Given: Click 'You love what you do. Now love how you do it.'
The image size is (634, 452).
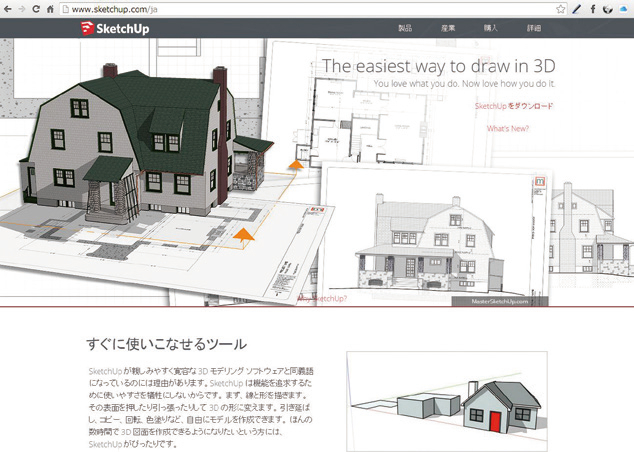Looking at the screenshot, I should (464, 84).
